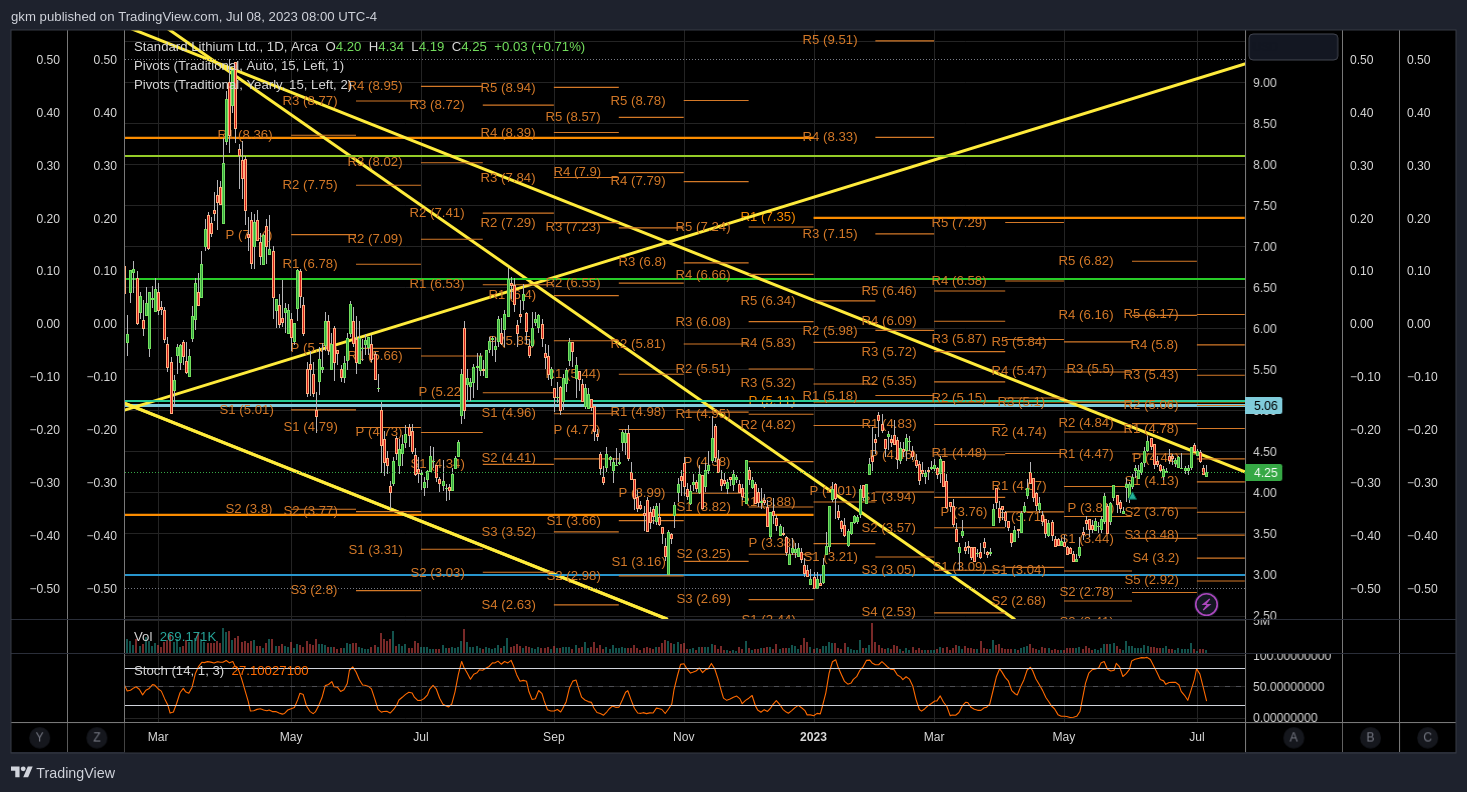
Task: Select the Y scale circle icon
Action: point(39,738)
